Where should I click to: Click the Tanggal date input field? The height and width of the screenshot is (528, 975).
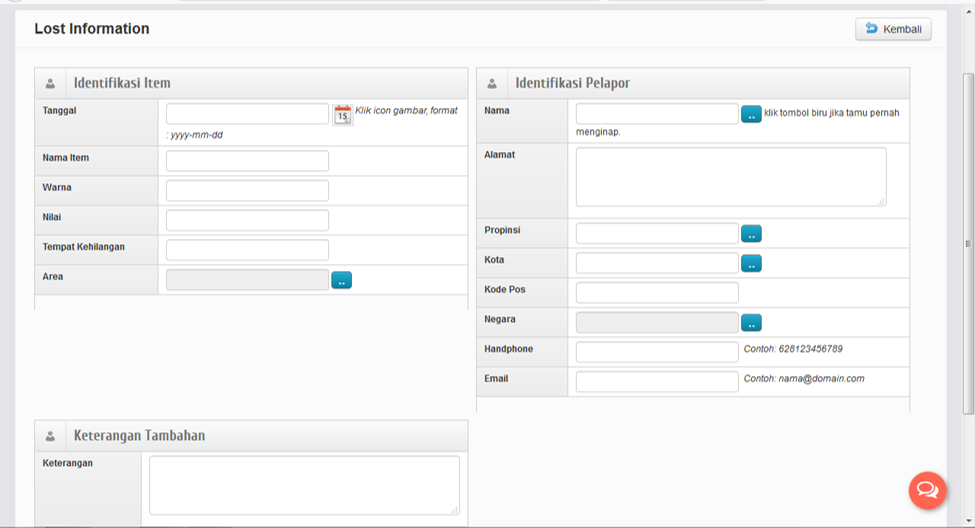pos(247,114)
